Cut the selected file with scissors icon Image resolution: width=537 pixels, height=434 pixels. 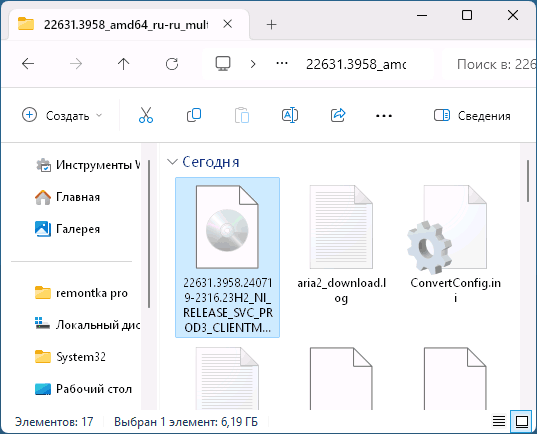click(x=146, y=115)
